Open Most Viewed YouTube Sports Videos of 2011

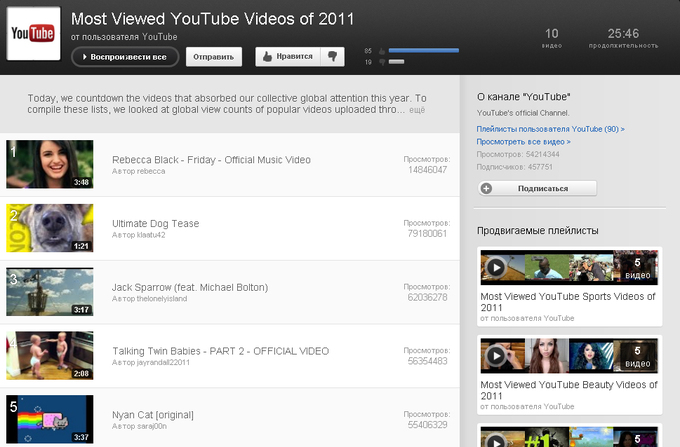[x=568, y=302]
